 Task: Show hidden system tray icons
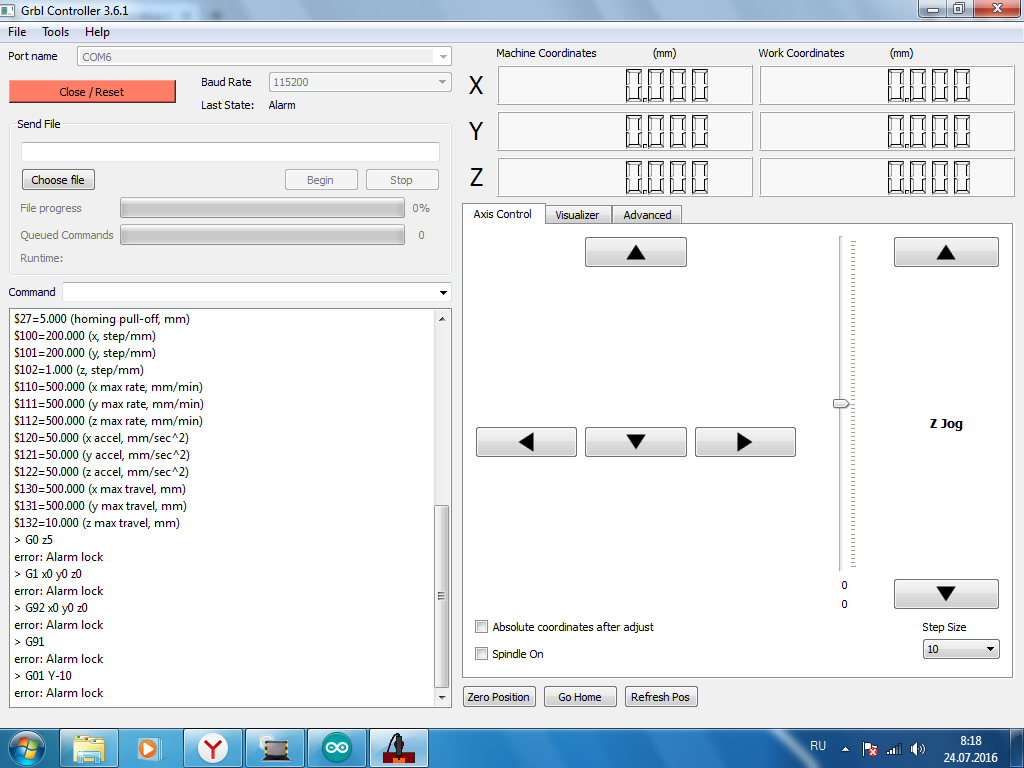pos(846,749)
